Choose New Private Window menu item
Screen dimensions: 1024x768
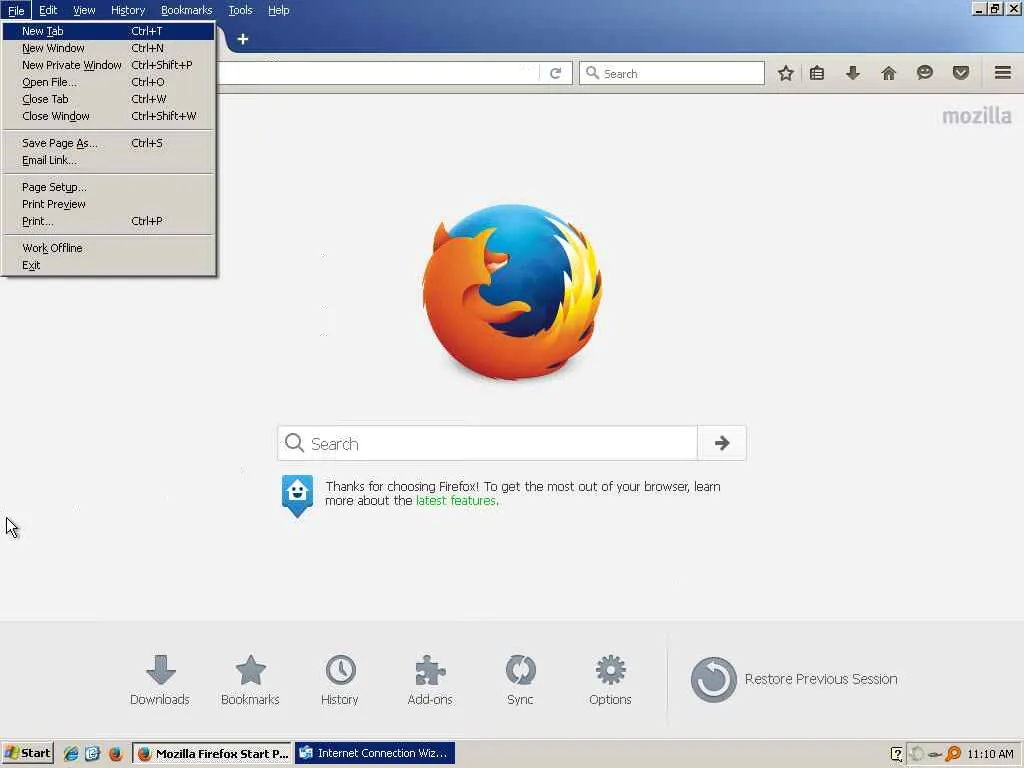pos(108,65)
